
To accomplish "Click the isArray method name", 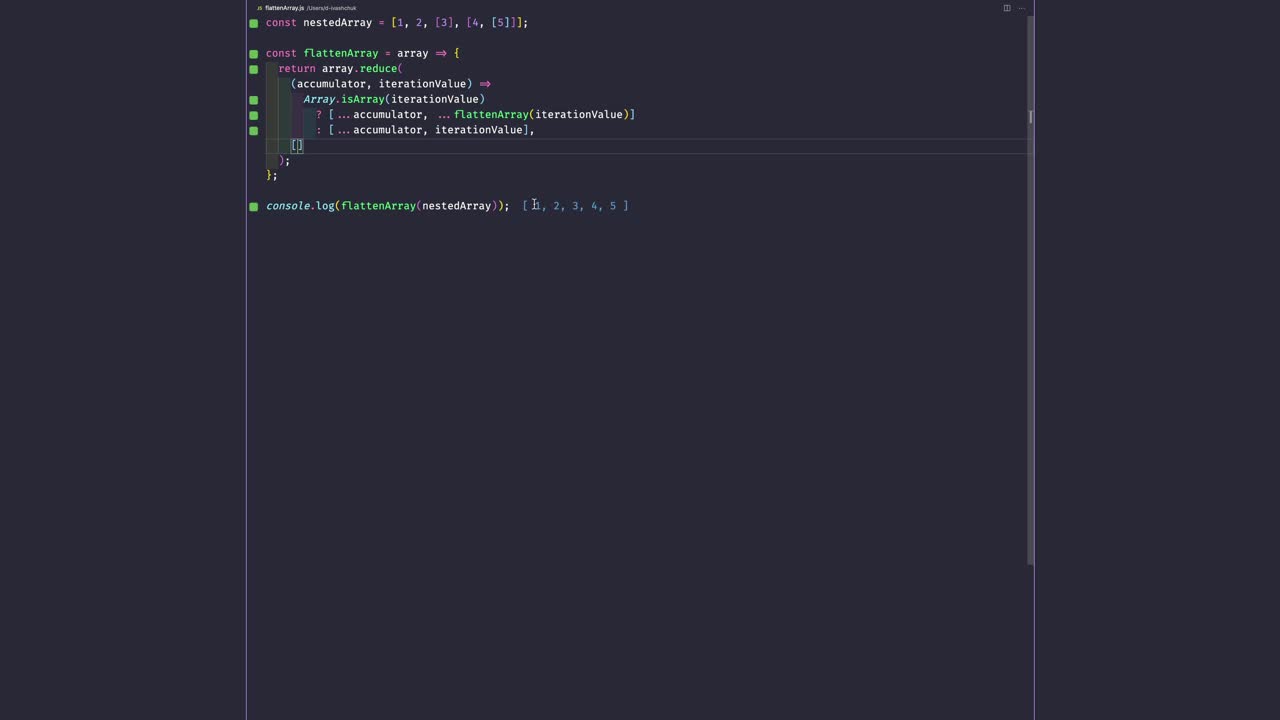I will point(362,99).
